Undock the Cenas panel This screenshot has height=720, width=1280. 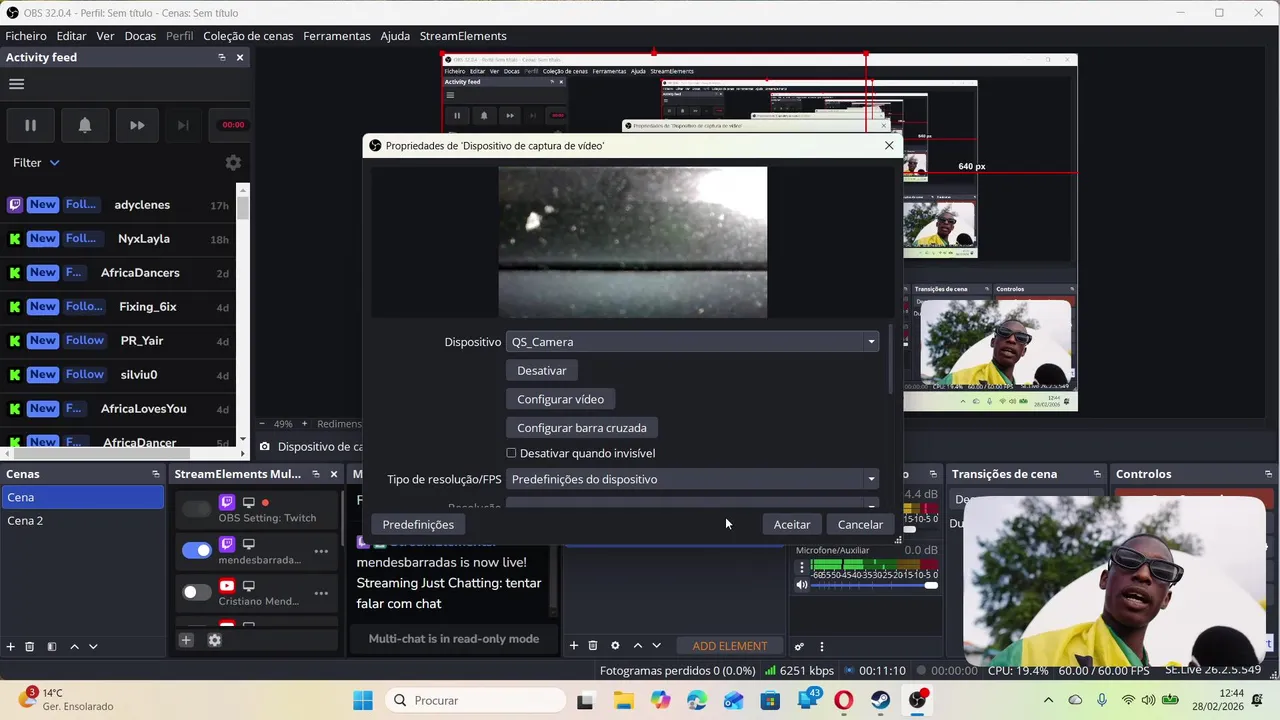pyautogui.click(x=156, y=474)
